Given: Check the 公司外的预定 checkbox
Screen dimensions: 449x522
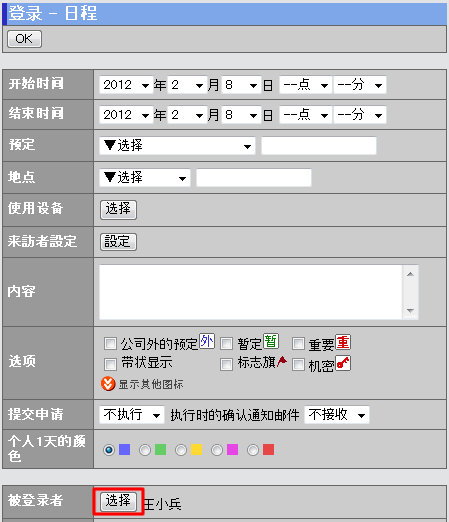Looking at the screenshot, I should (110, 343).
